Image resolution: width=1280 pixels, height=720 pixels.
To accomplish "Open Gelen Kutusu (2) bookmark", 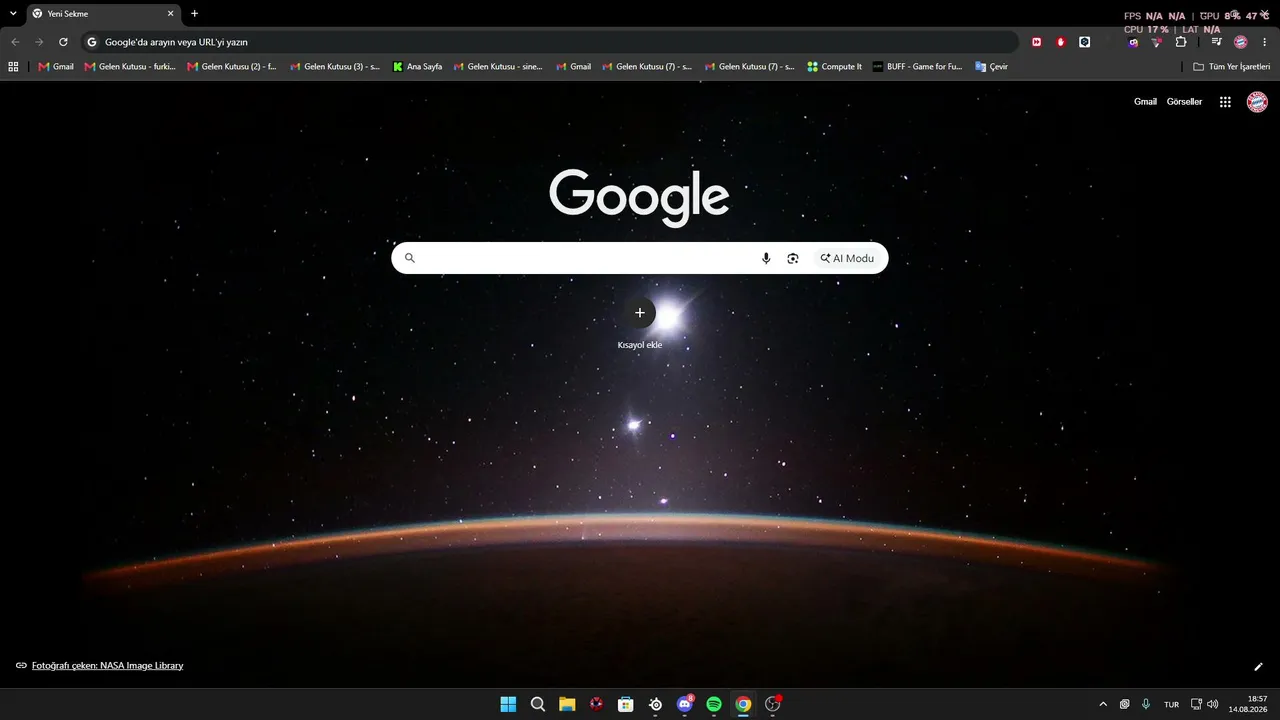I will coord(232,67).
